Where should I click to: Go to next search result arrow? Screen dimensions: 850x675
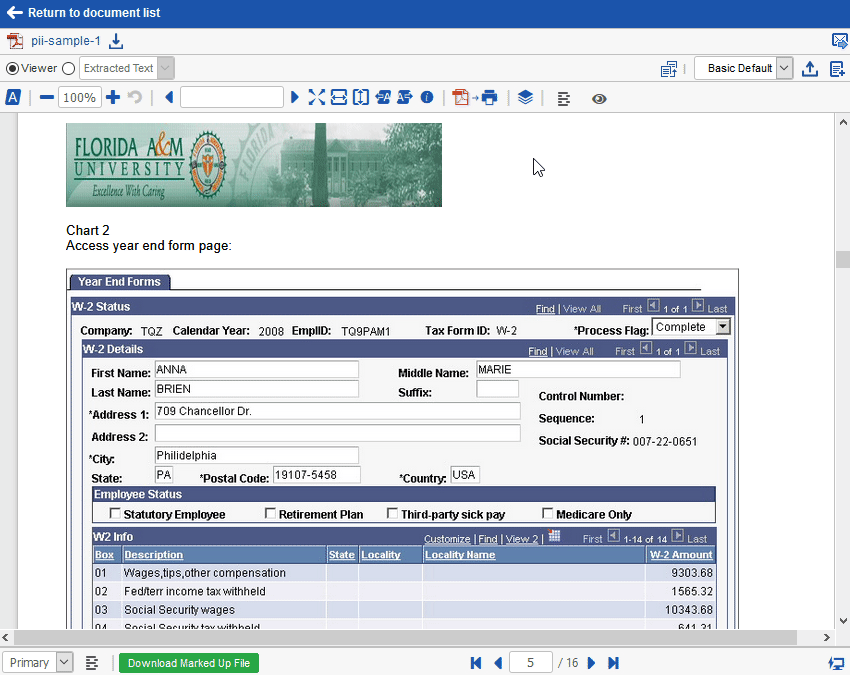coord(294,98)
